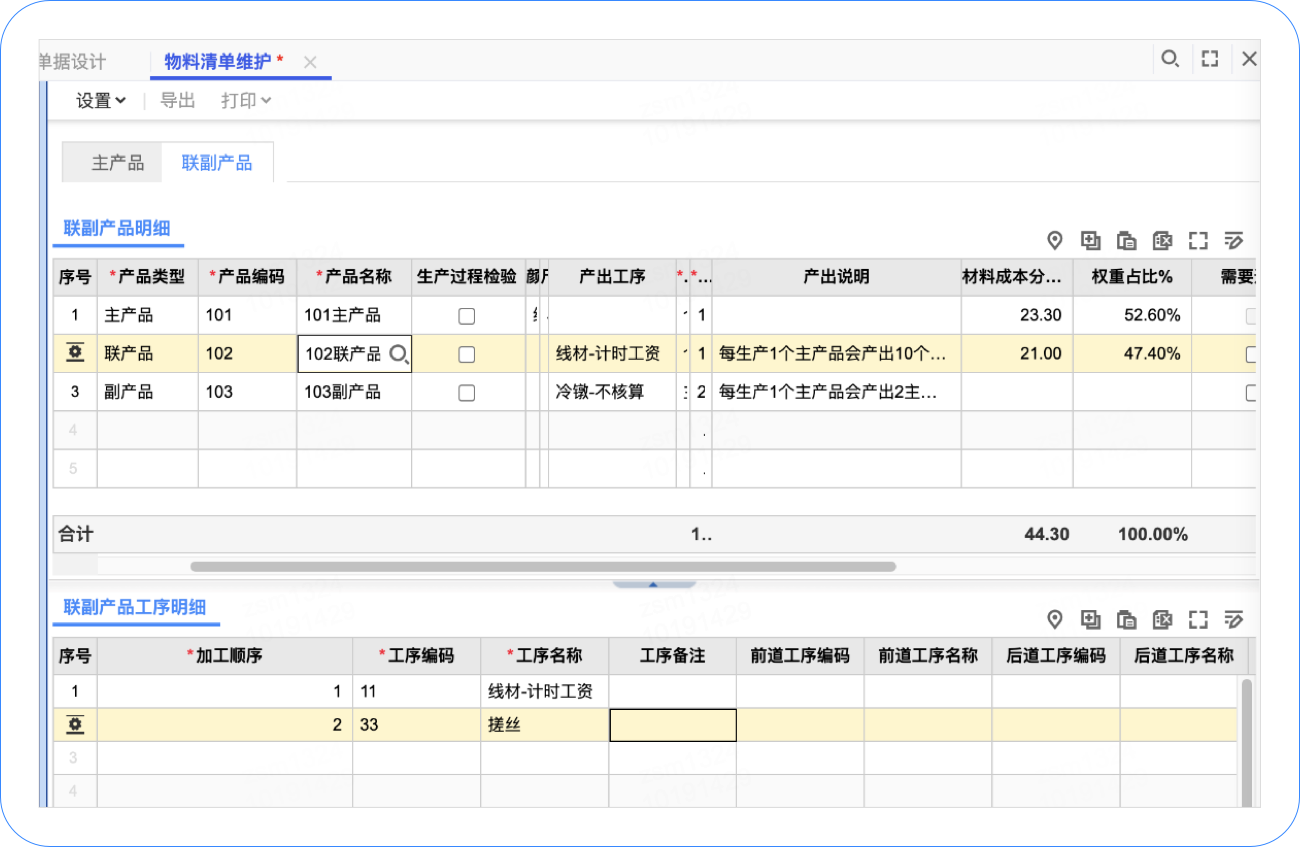Click the 工序编码 column header
The image size is (1300, 847).
[416, 656]
